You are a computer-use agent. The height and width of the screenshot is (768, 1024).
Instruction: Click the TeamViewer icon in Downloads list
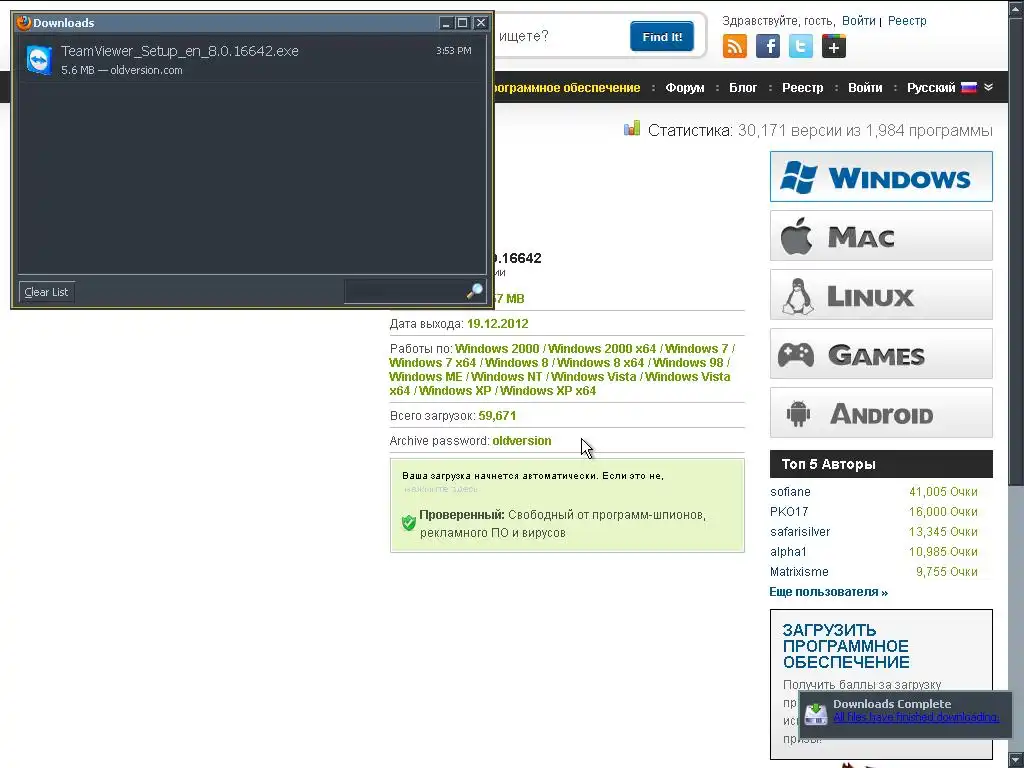coord(39,60)
